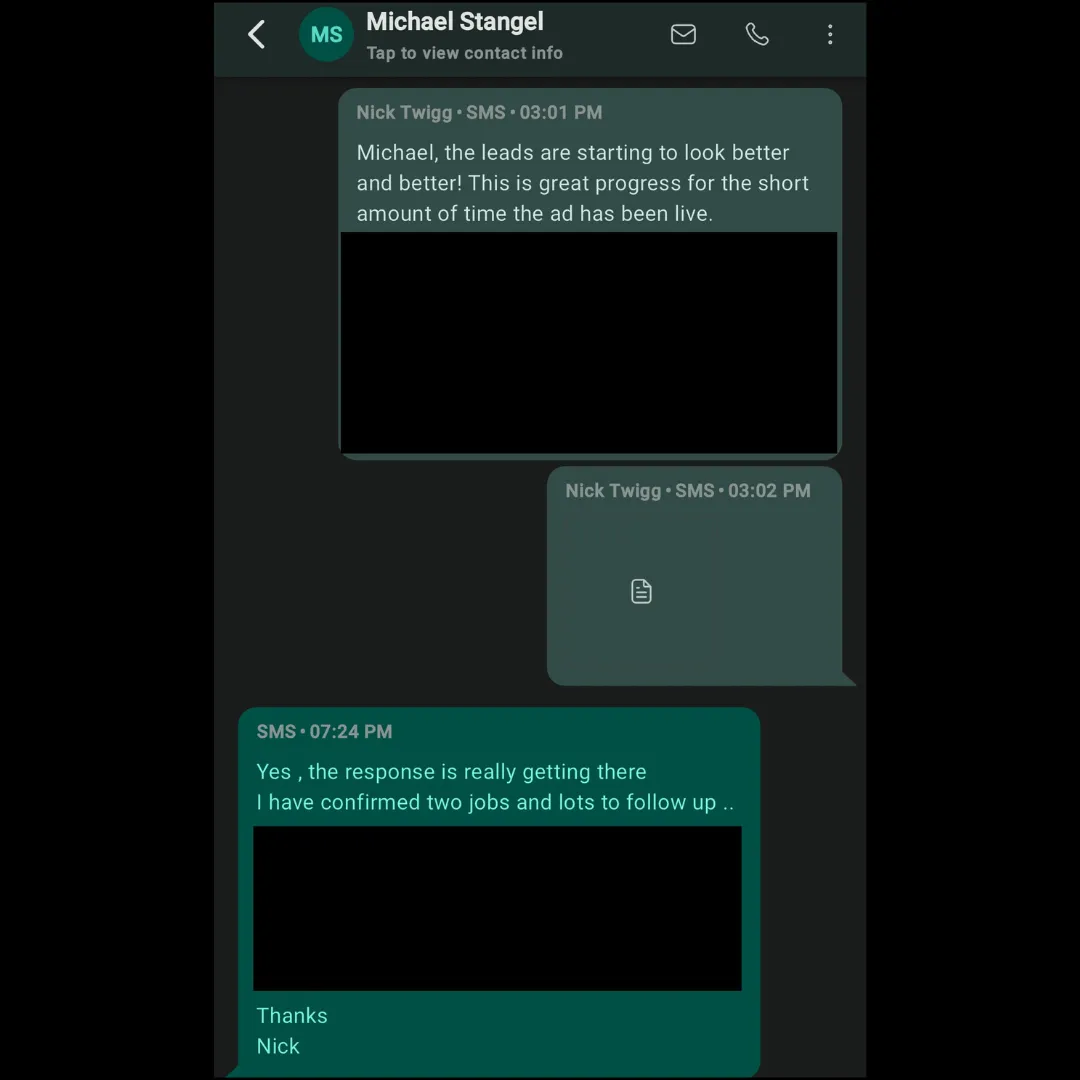Tap the 'Thanks' text in the last message
Screen dimensions: 1080x1080
291,1015
